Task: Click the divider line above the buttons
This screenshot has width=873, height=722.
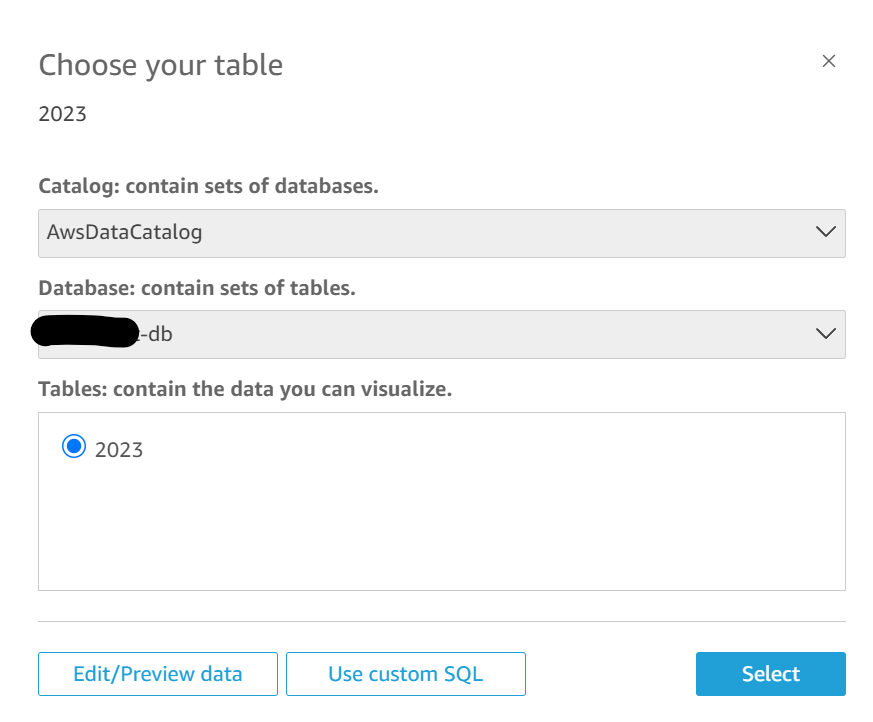Action: 441,621
